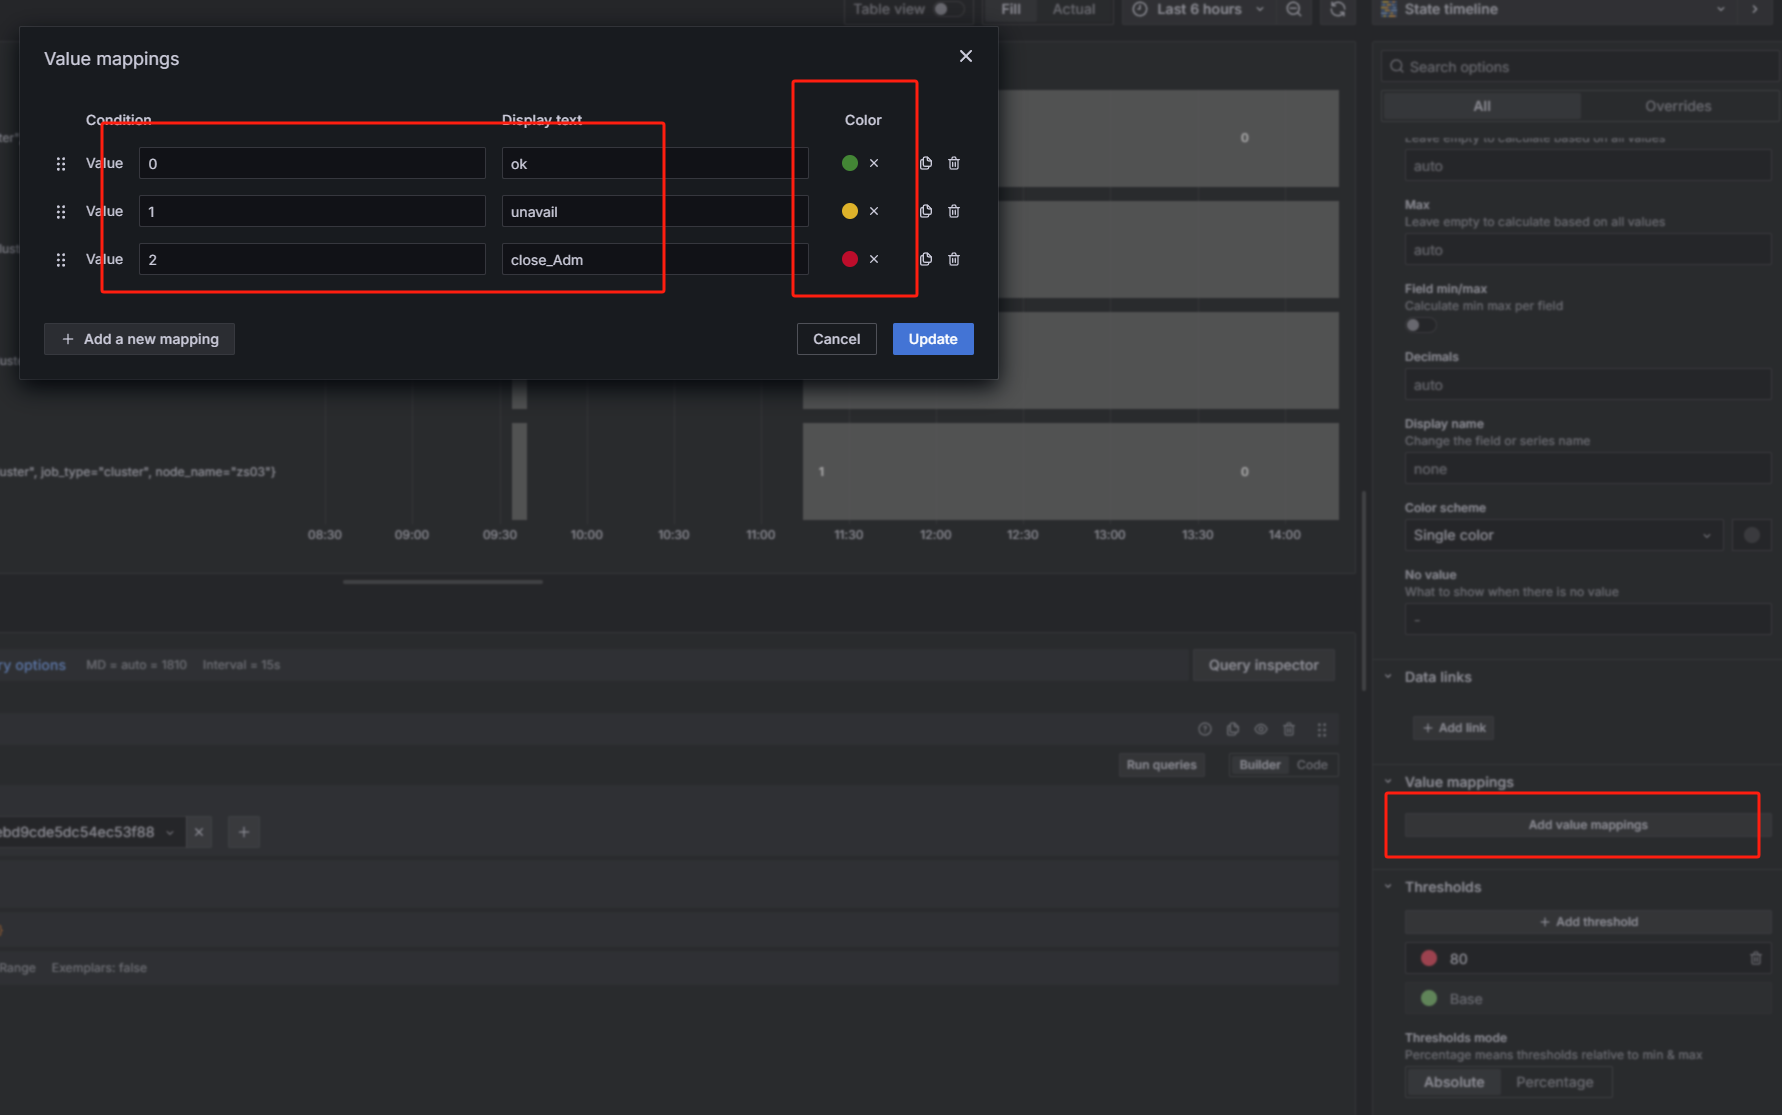Clear the green color of 'ok' mapping

pos(874,163)
